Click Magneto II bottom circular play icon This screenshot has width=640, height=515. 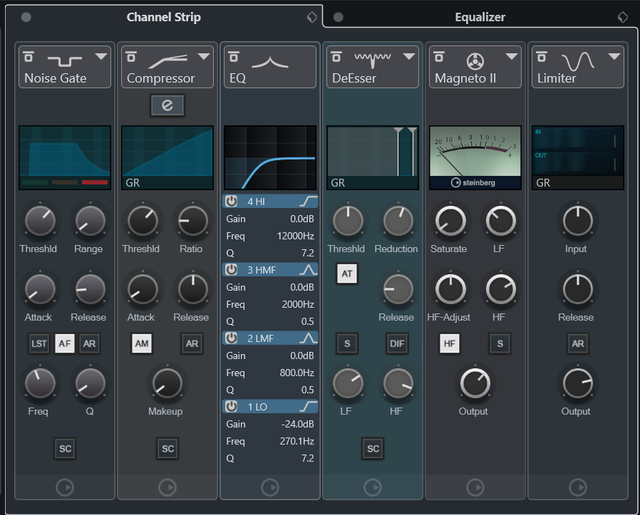click(x=475, y=487)
